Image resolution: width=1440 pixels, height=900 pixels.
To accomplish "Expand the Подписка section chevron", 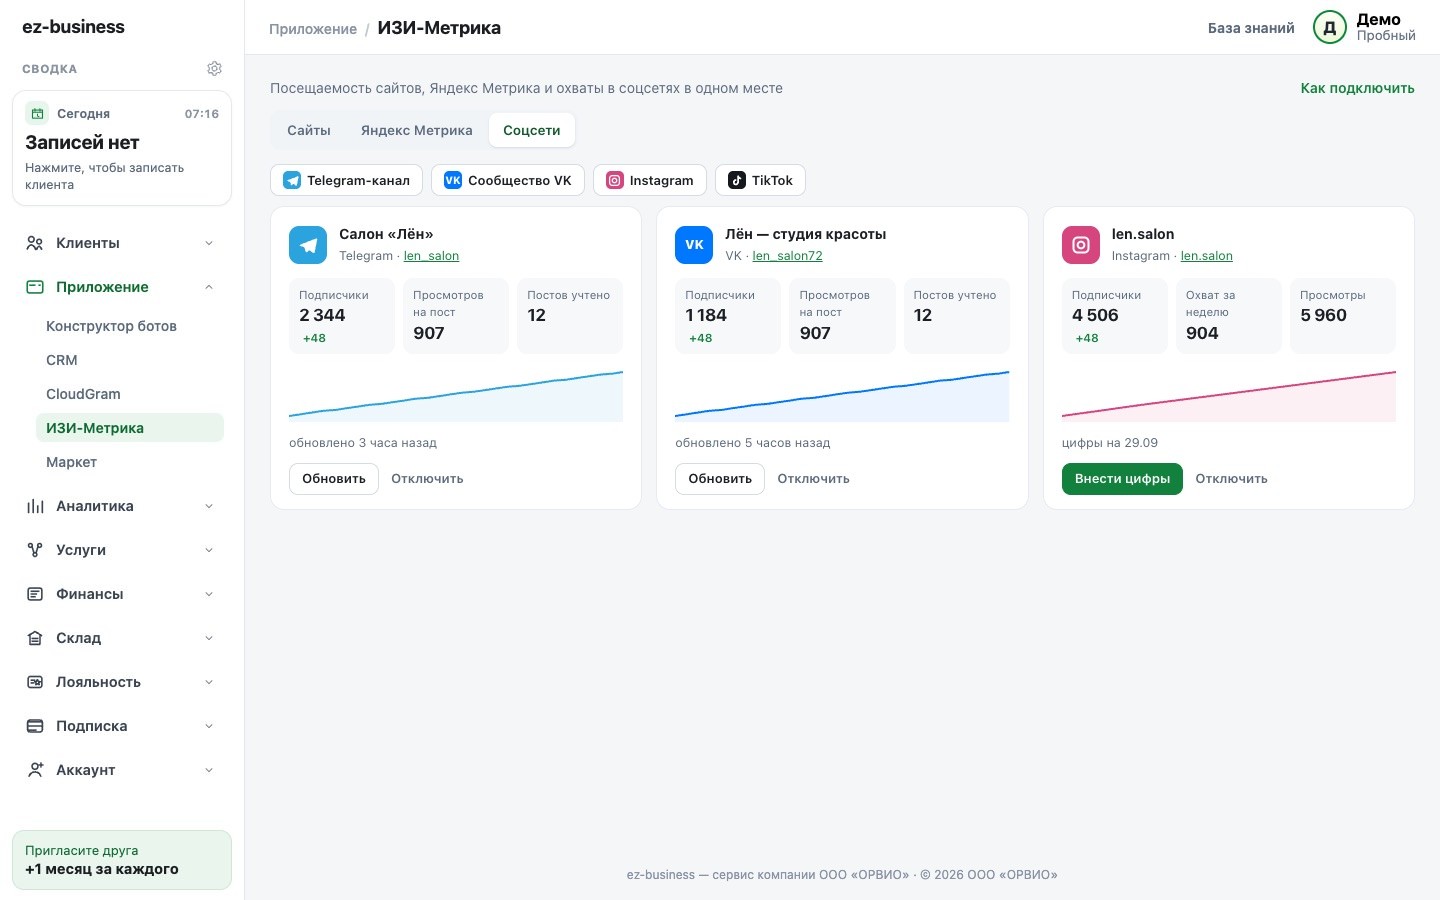I will (209, 726).
